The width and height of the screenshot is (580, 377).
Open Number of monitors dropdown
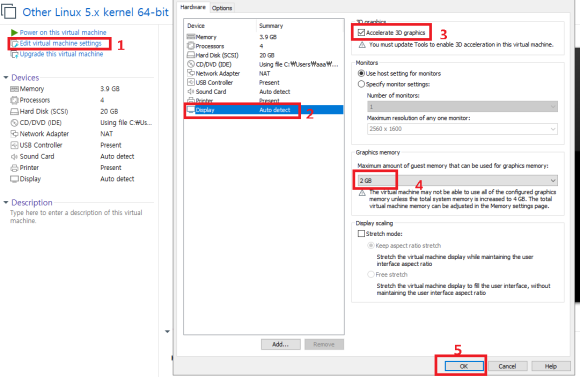click(x=462, y=107)
